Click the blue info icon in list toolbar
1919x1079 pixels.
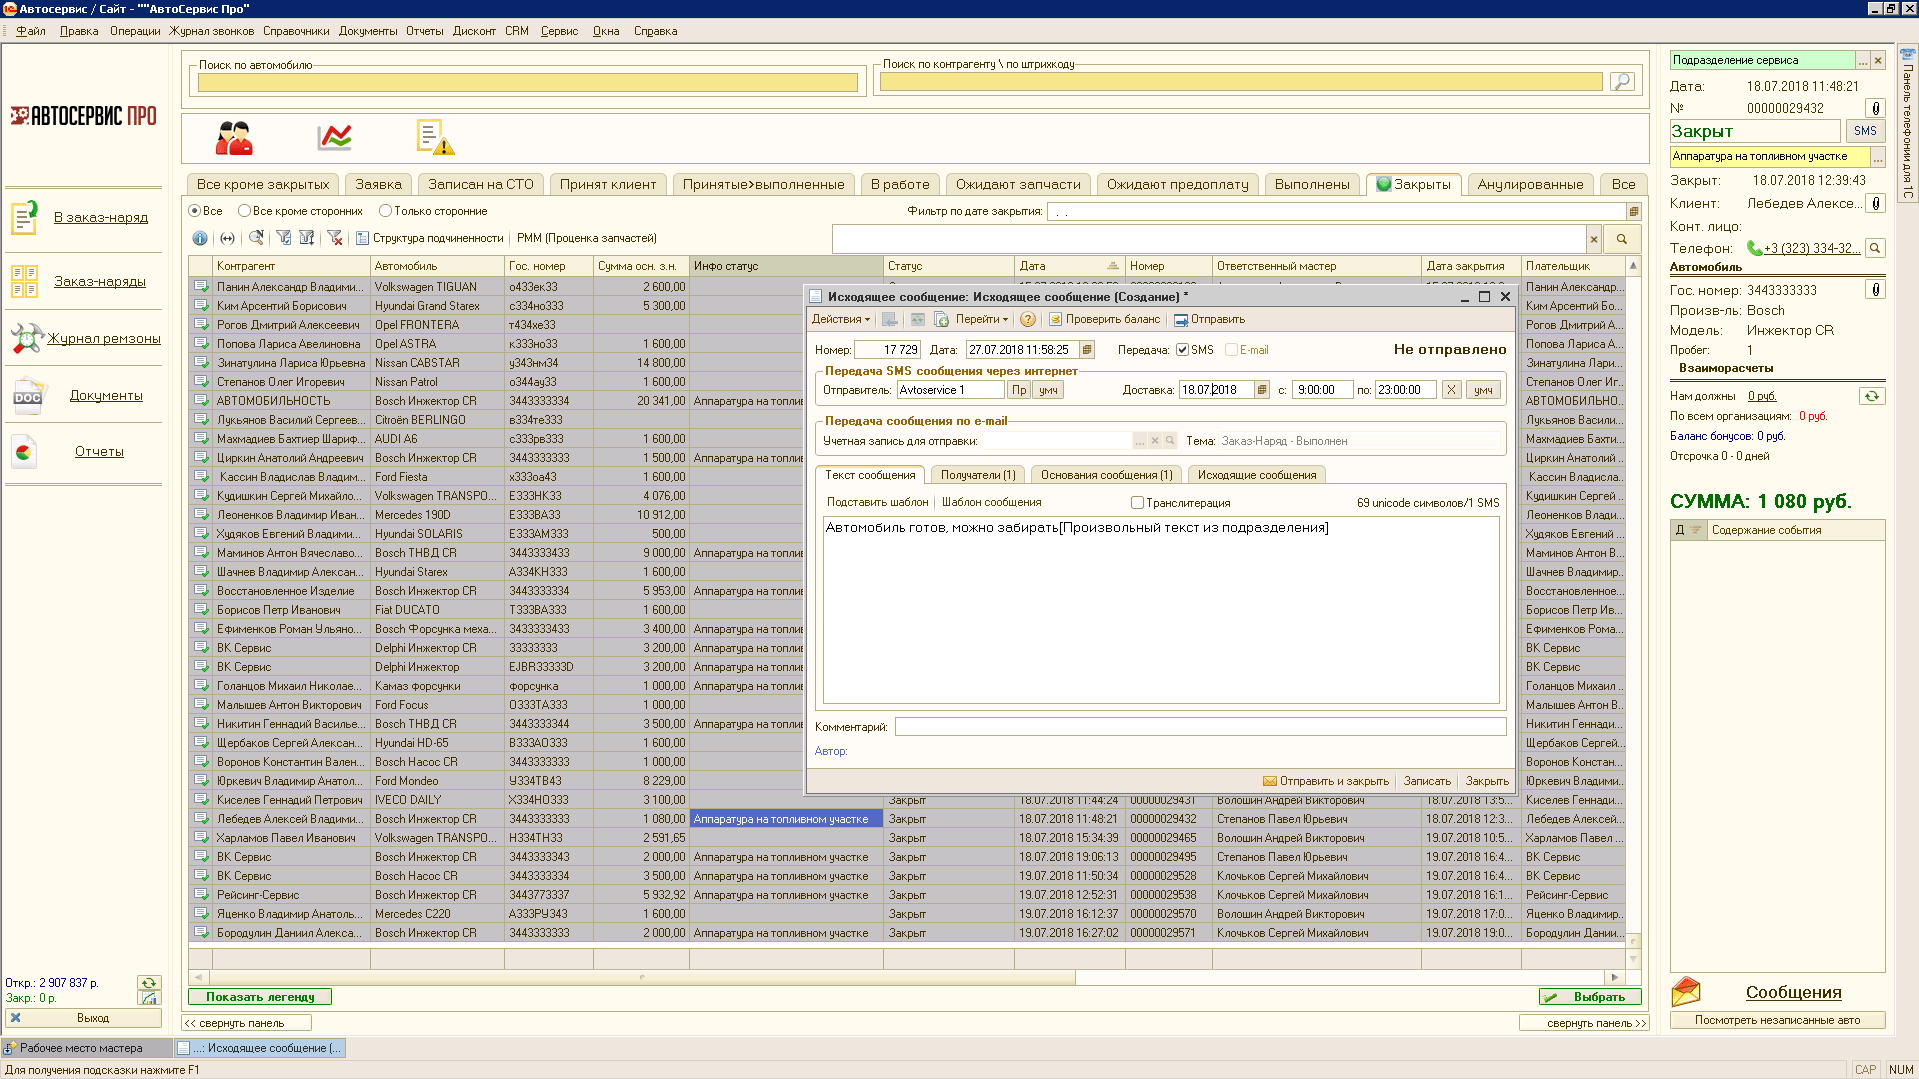pos(200,238)
